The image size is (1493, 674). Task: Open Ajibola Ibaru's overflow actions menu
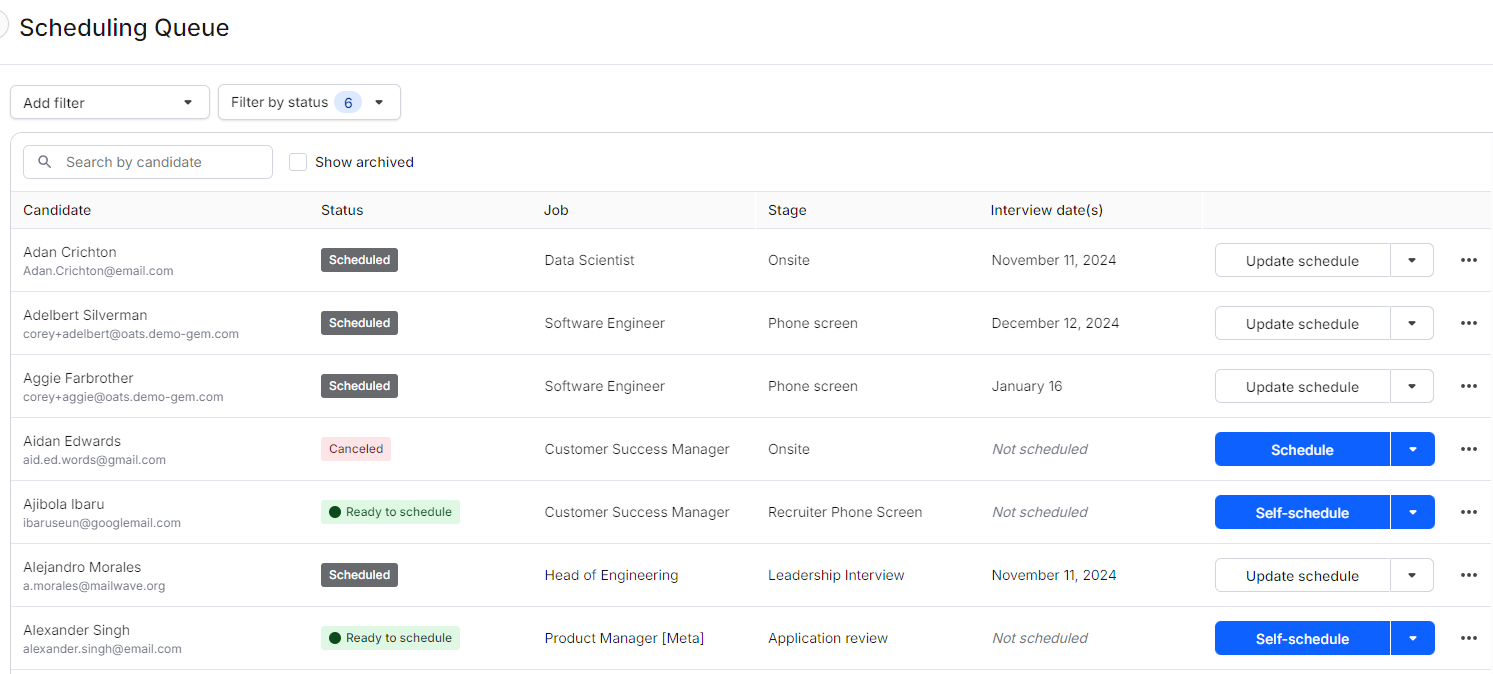1468,512
